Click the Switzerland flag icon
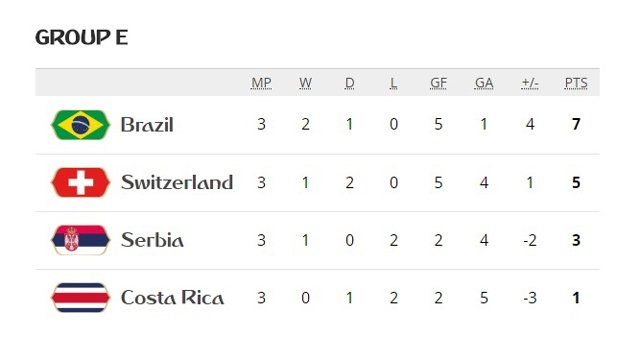This screenshot has height=360, width=640. tap(80, 182)
